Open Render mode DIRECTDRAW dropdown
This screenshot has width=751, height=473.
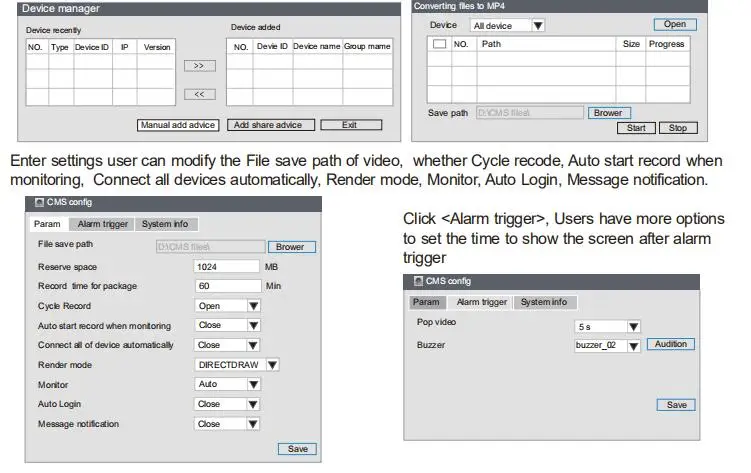pos(237,365)
